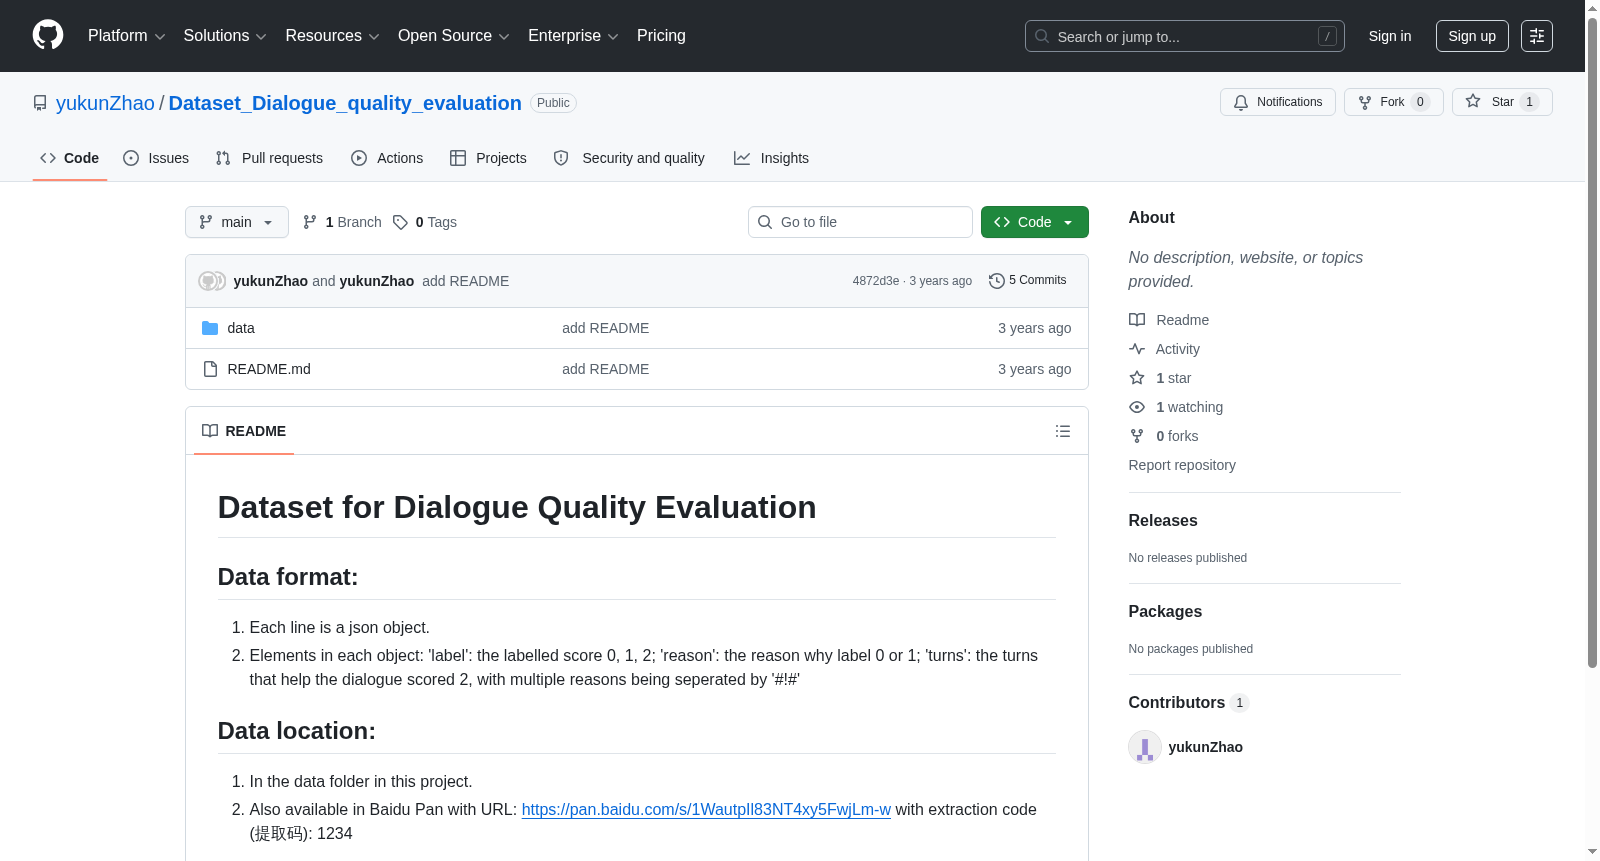This screenshot has width=1600, height=861.
Task: Click the Sign in link
Action: click(1390, 36)
